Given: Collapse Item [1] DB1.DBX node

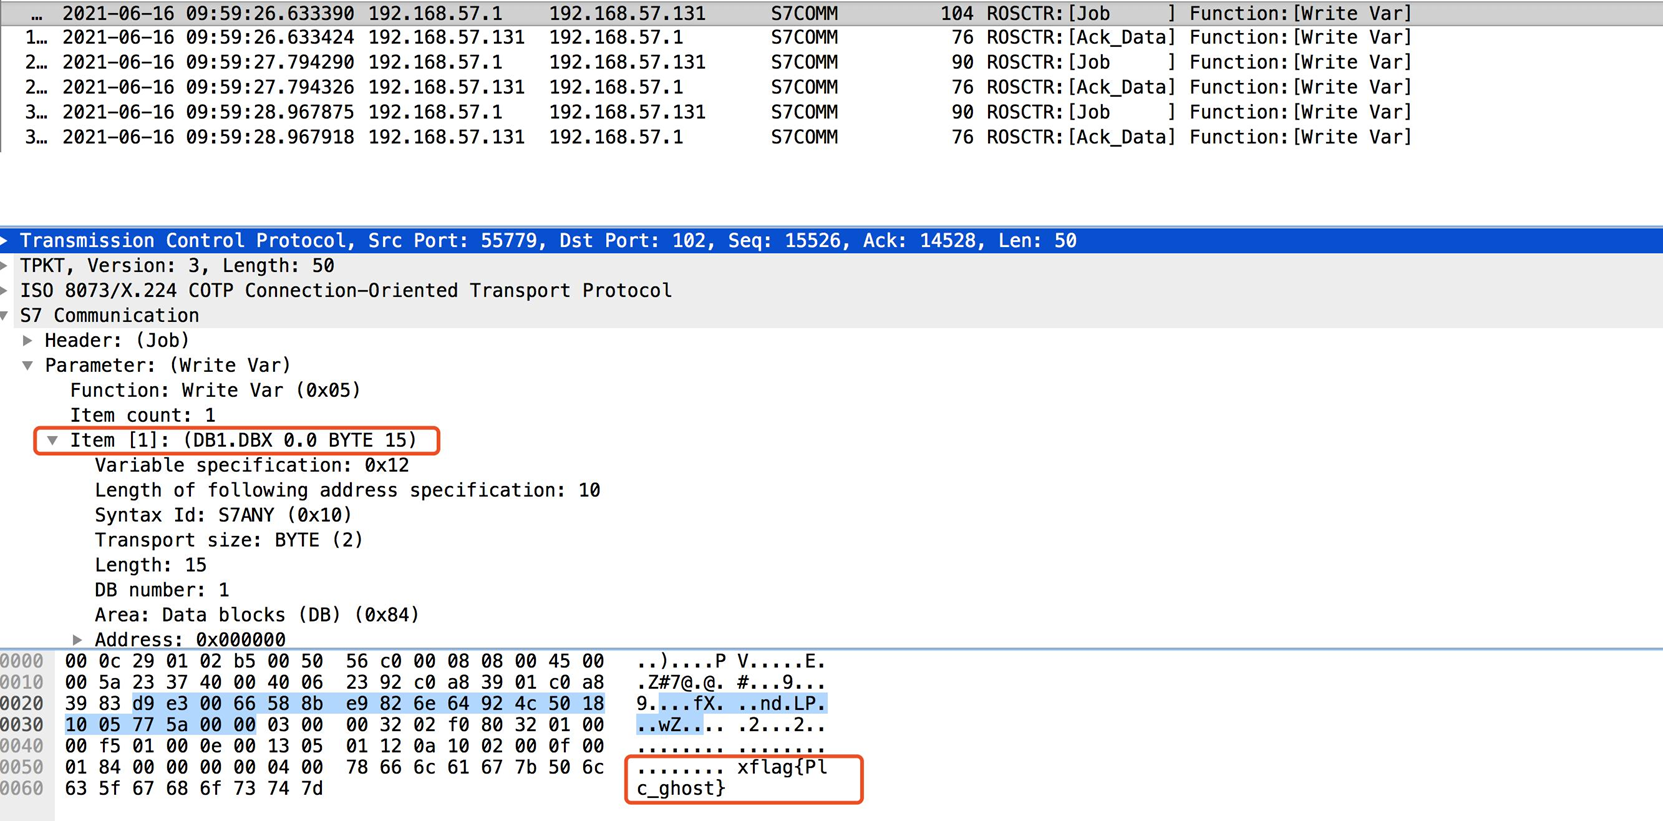Looking at the screenshot, I should pos(53,441).
